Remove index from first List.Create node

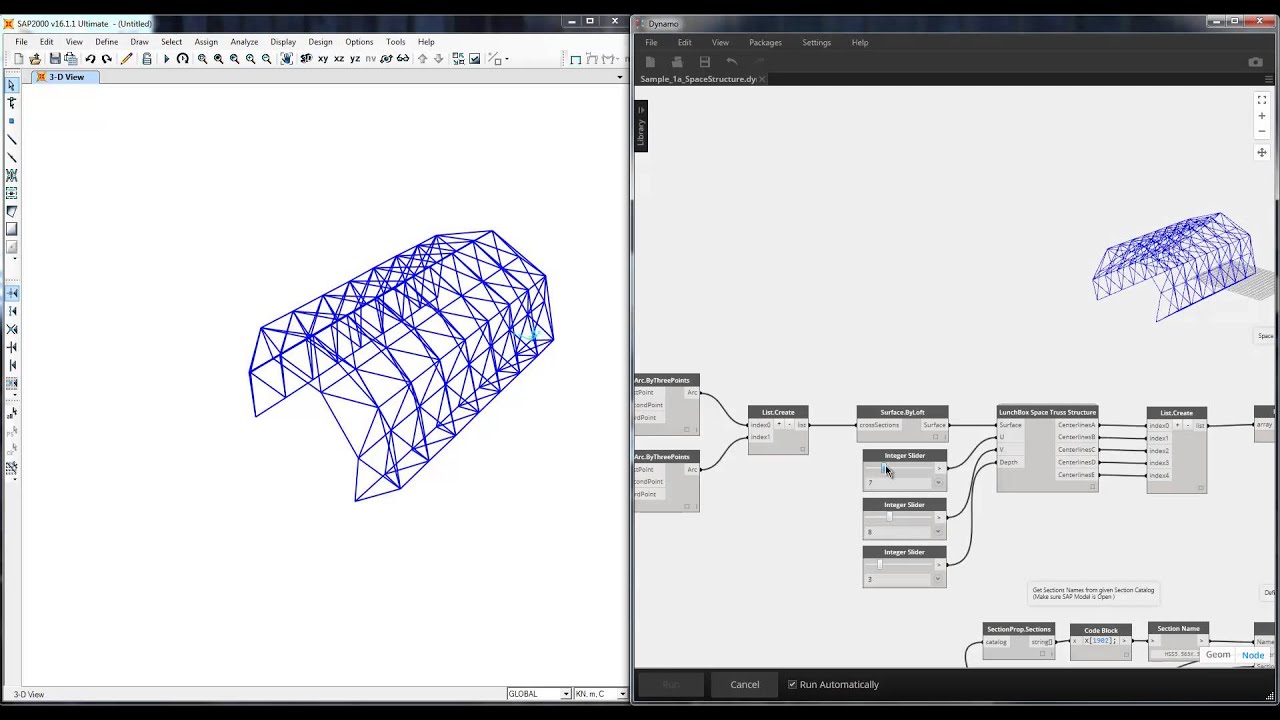point(789,425)
